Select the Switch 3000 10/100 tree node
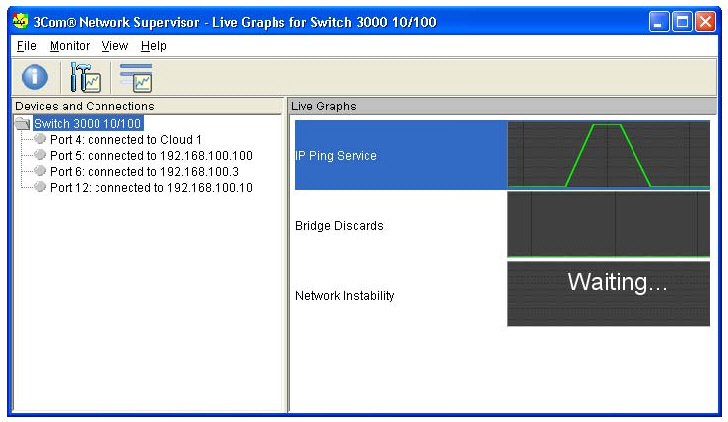This screenshot has width=728, height=422. pos(88,123)
